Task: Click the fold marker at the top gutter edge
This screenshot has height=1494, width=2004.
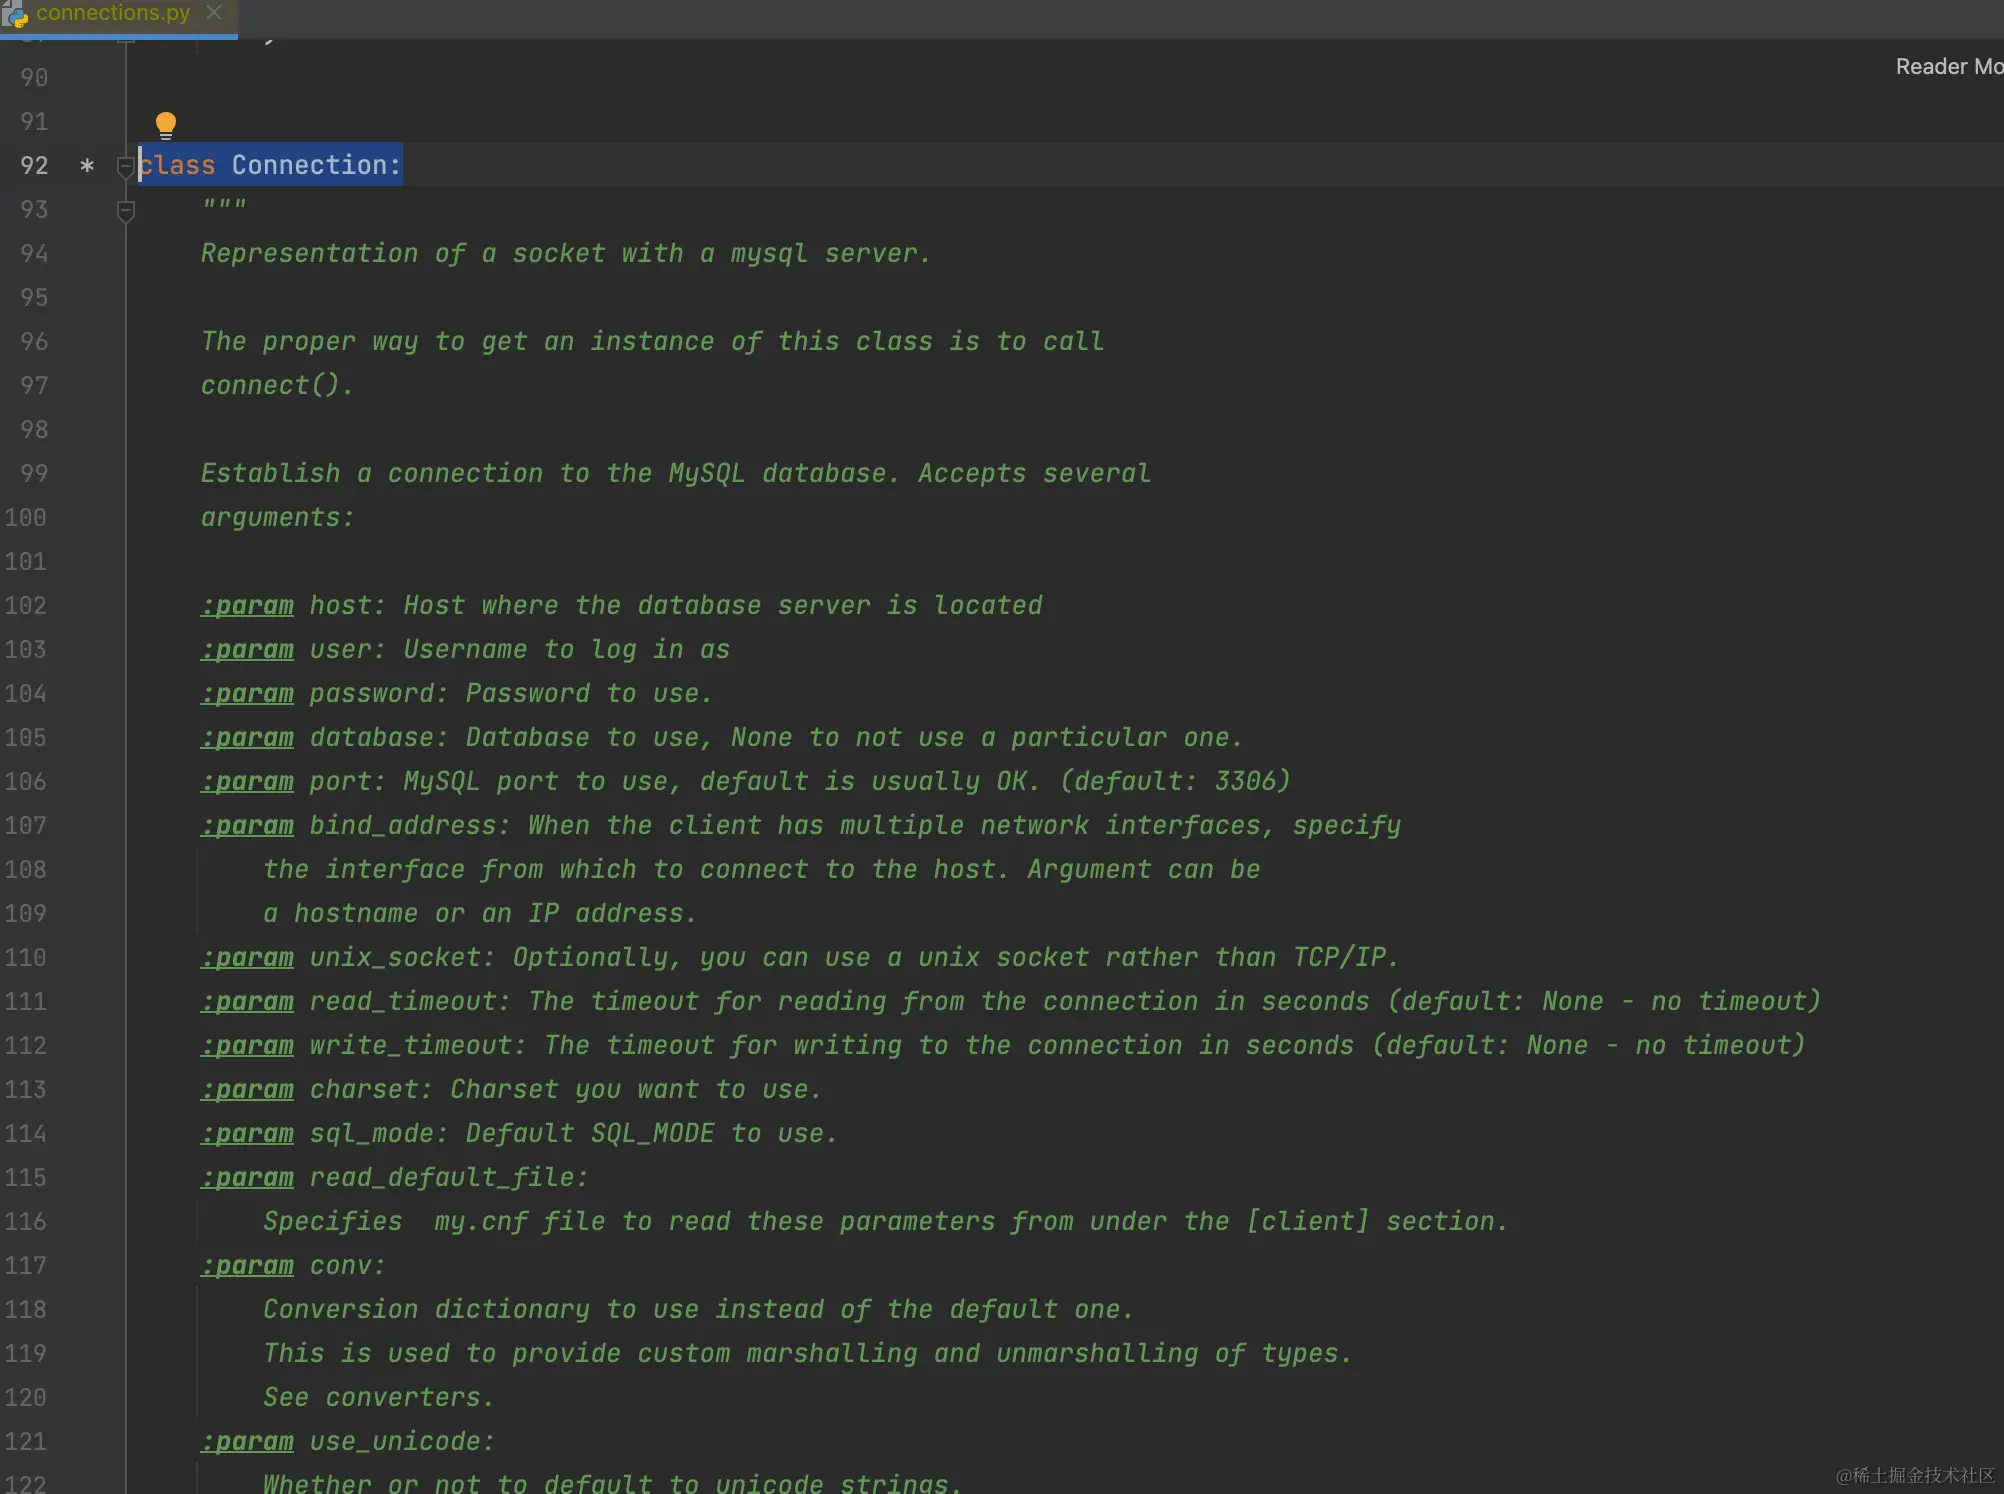Action: [125, 40]
